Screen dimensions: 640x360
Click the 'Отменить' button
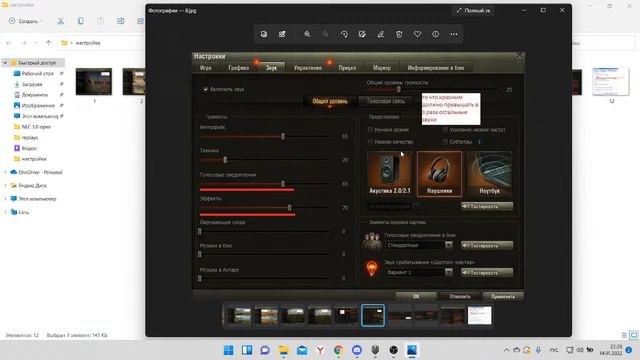click(x=460, y=296)
